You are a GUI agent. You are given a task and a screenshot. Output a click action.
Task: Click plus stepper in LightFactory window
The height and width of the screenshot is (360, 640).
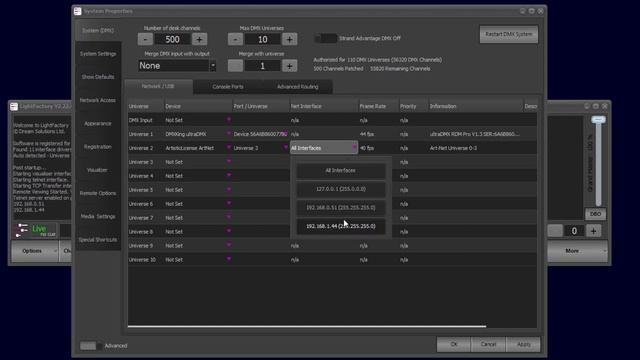coord(593,231)
